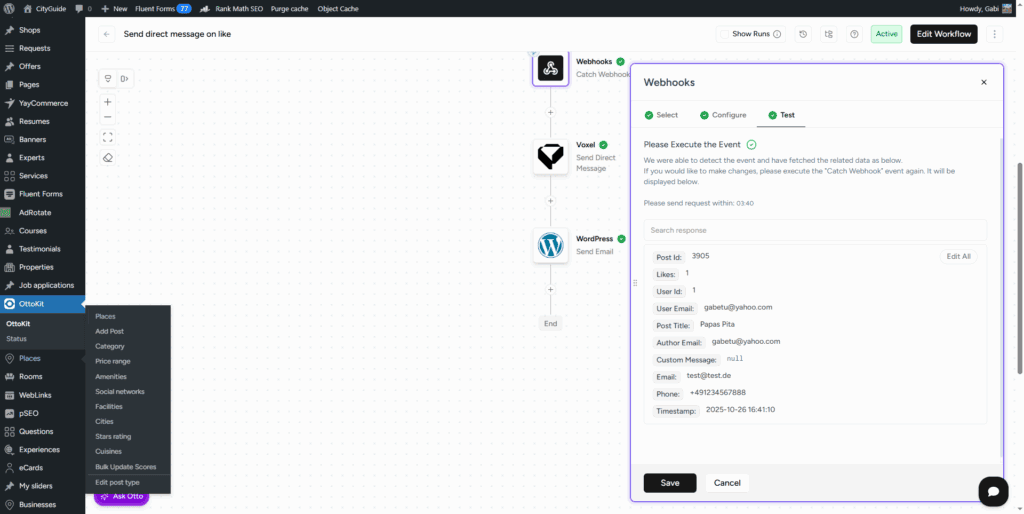
Task: Open workflow history clock icon
Action: pyautogui.click(x=802, y=34)
